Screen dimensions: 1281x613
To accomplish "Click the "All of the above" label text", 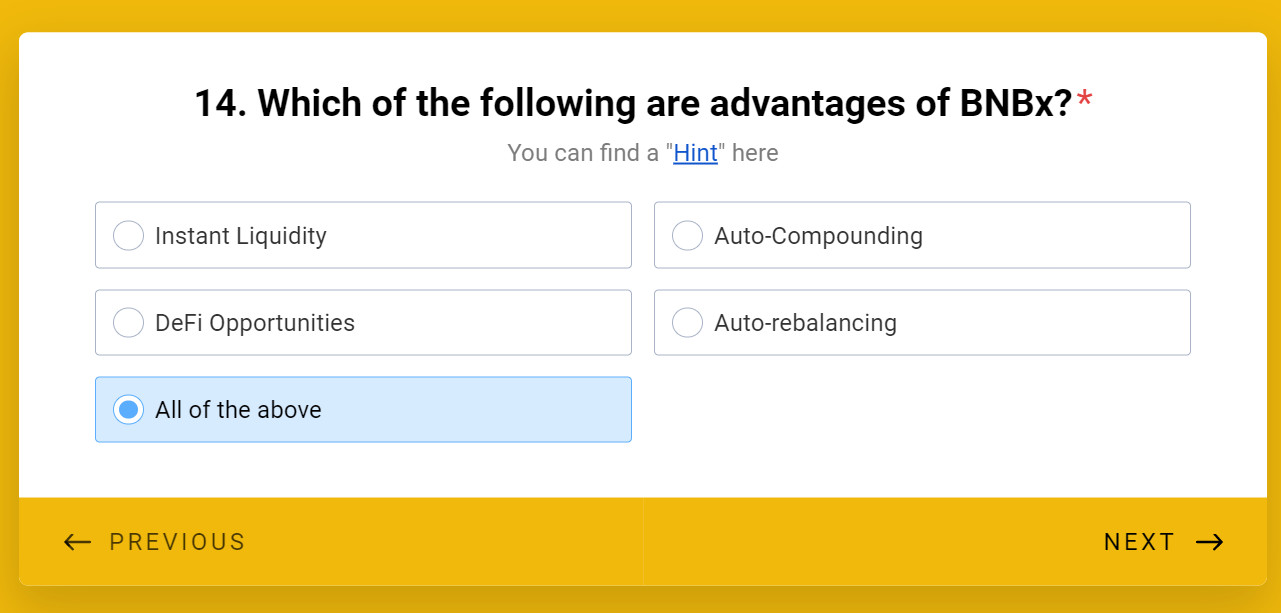I will pyautogui.click(x=238, y=410).
